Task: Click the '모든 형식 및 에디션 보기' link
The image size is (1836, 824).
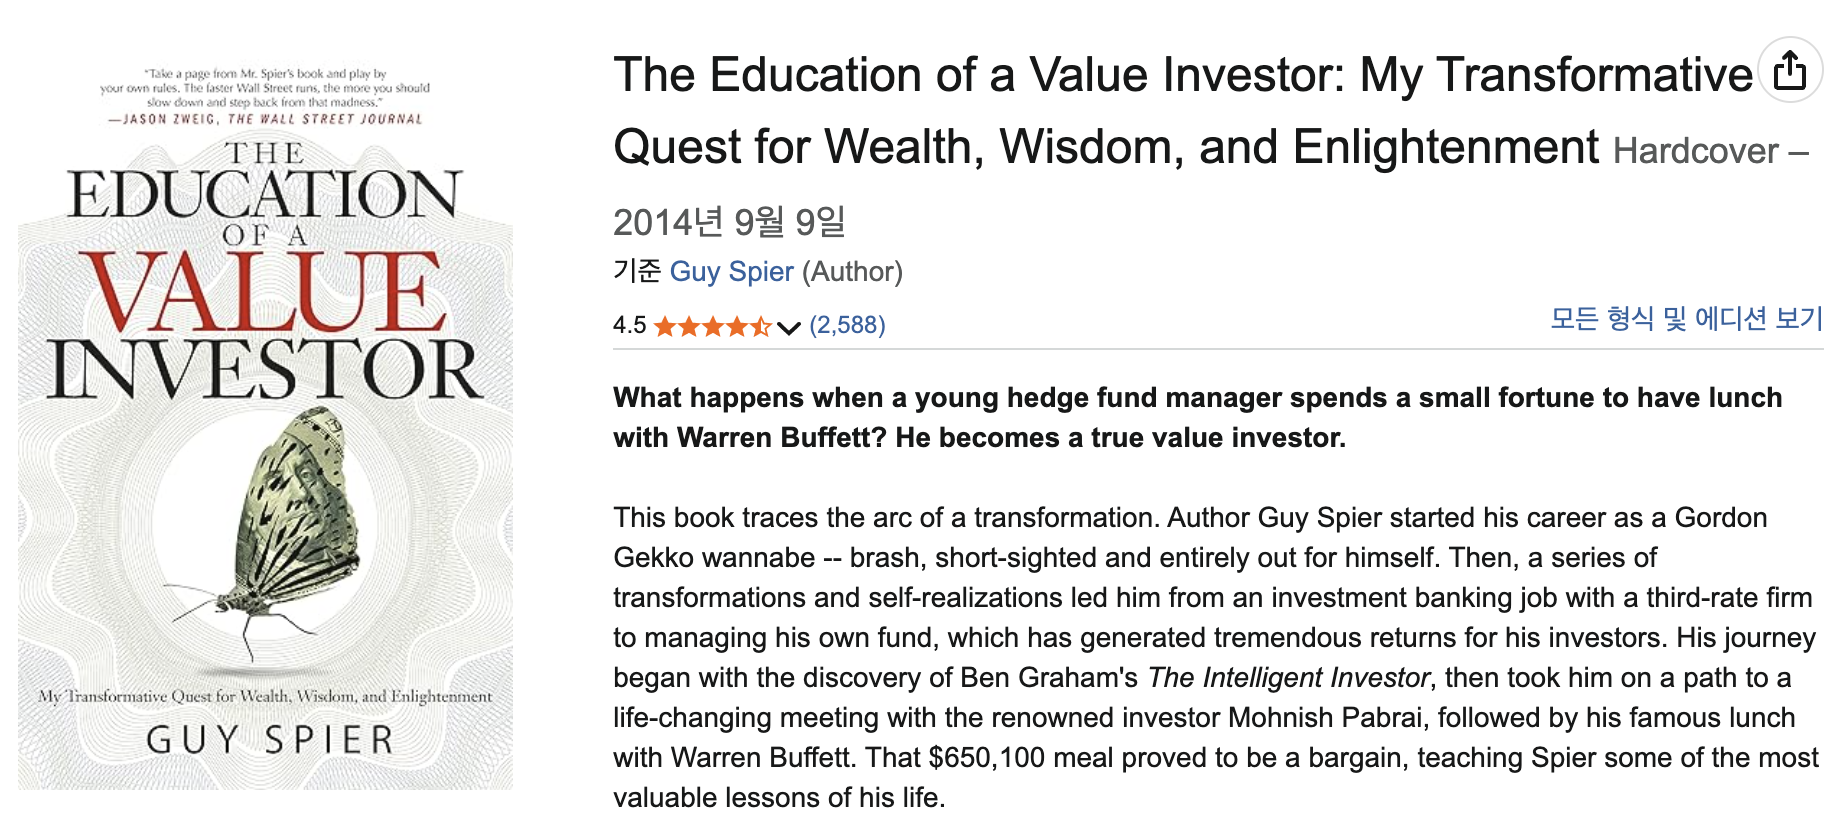Action: tap(1685, 319)
